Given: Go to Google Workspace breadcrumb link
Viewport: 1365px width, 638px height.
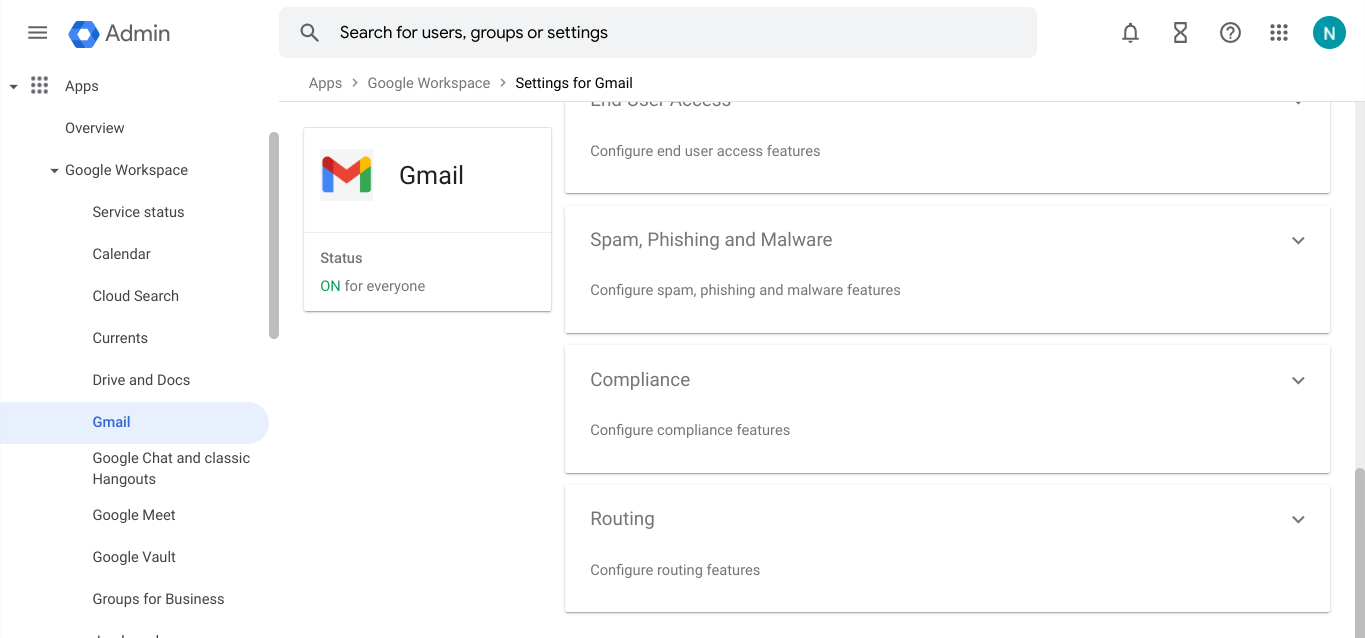Looking at the screenshot, I should [429, 83].
